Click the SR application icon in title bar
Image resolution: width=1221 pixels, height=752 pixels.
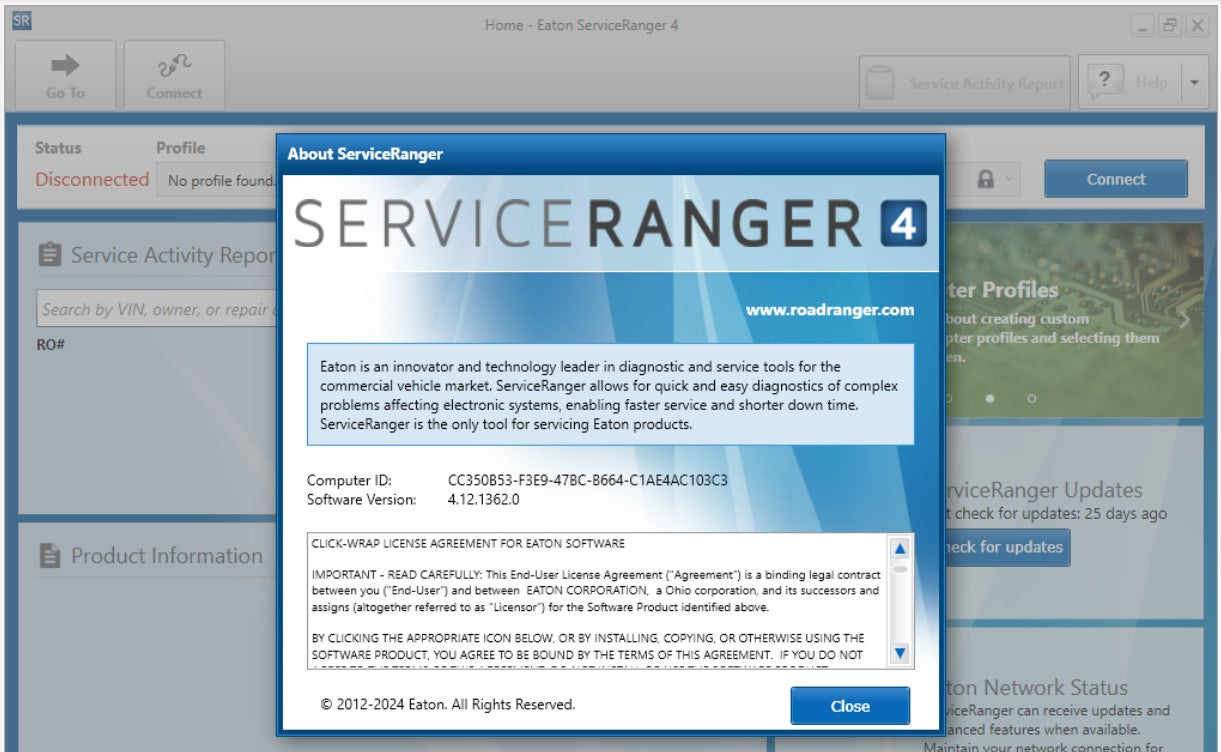[21, 23]
